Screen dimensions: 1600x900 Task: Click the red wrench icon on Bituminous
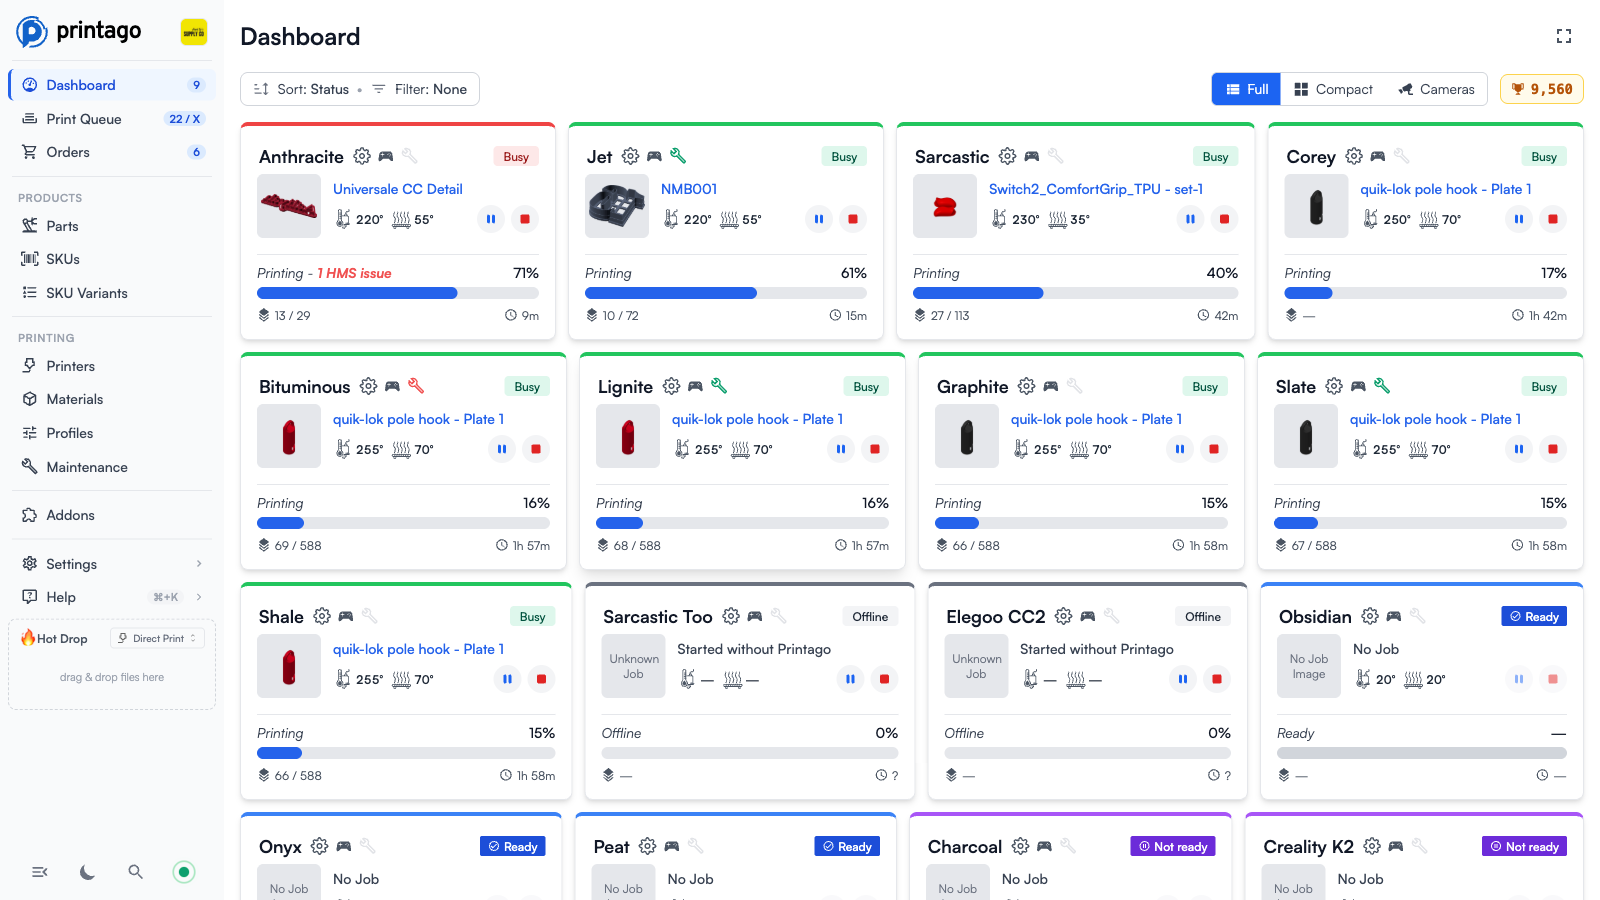416,385
